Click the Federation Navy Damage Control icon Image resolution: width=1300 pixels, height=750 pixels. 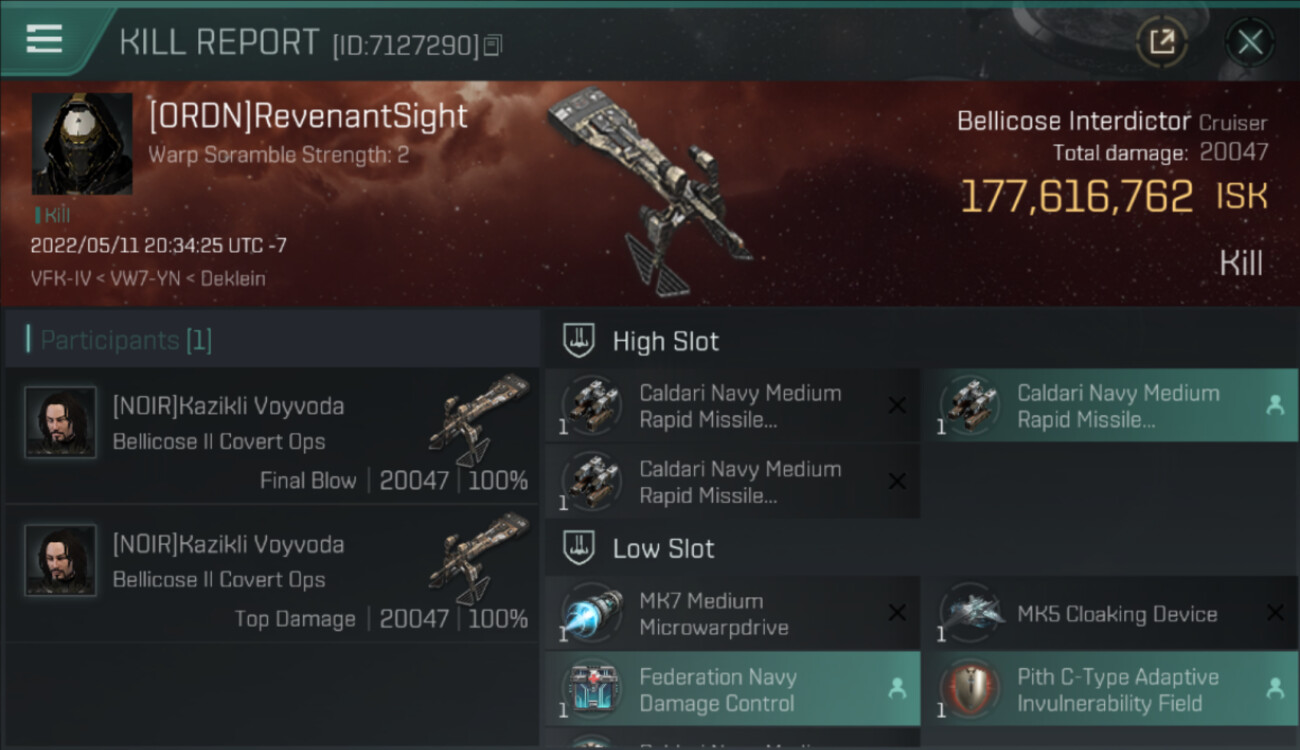592,689
